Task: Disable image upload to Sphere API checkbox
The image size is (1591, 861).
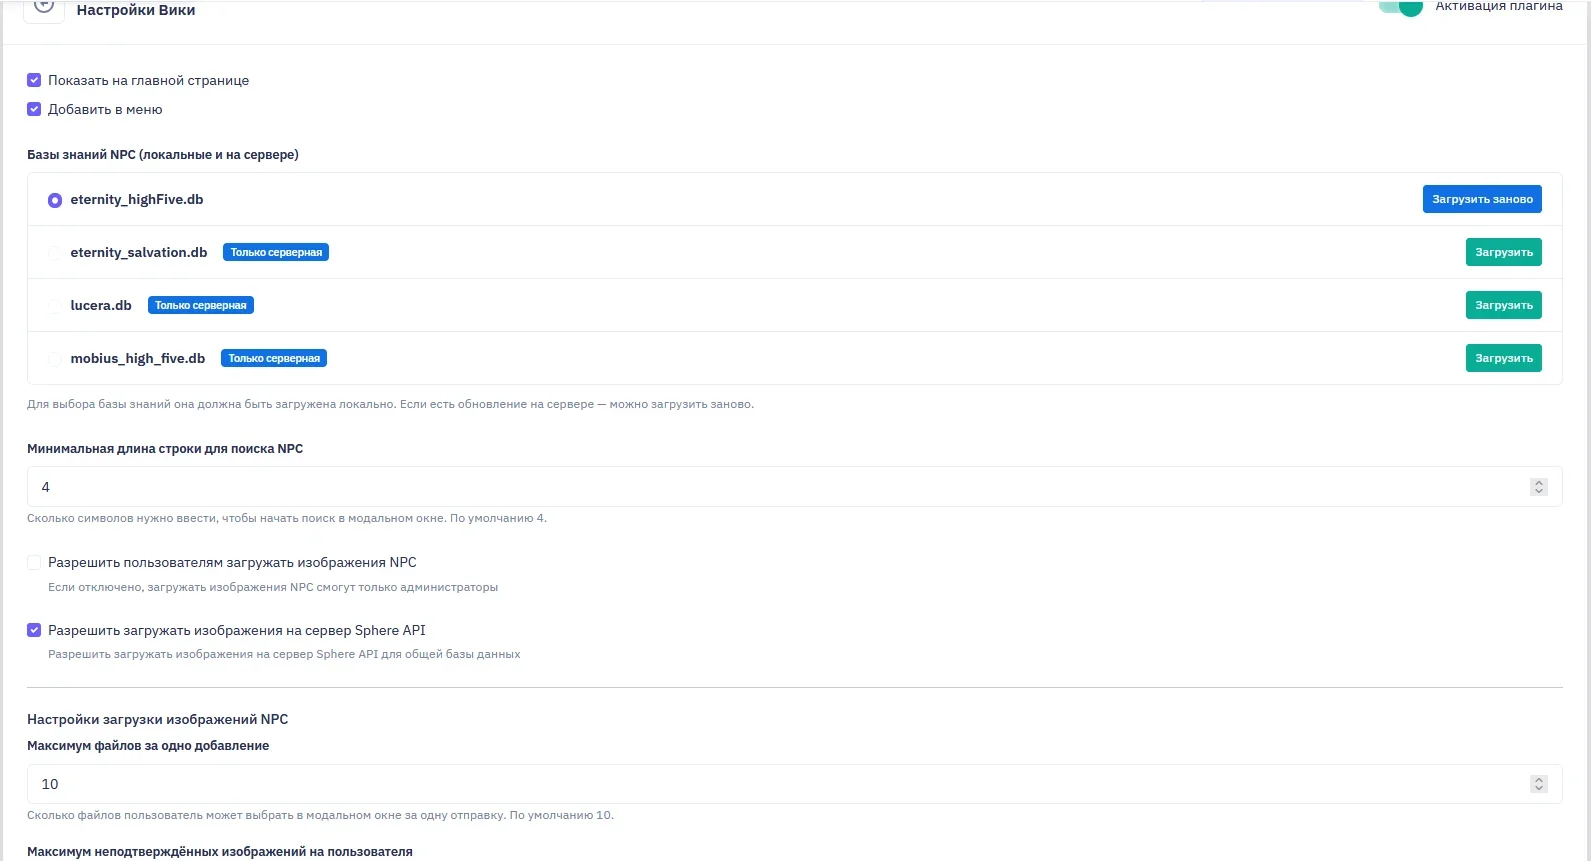Action: 34,630
